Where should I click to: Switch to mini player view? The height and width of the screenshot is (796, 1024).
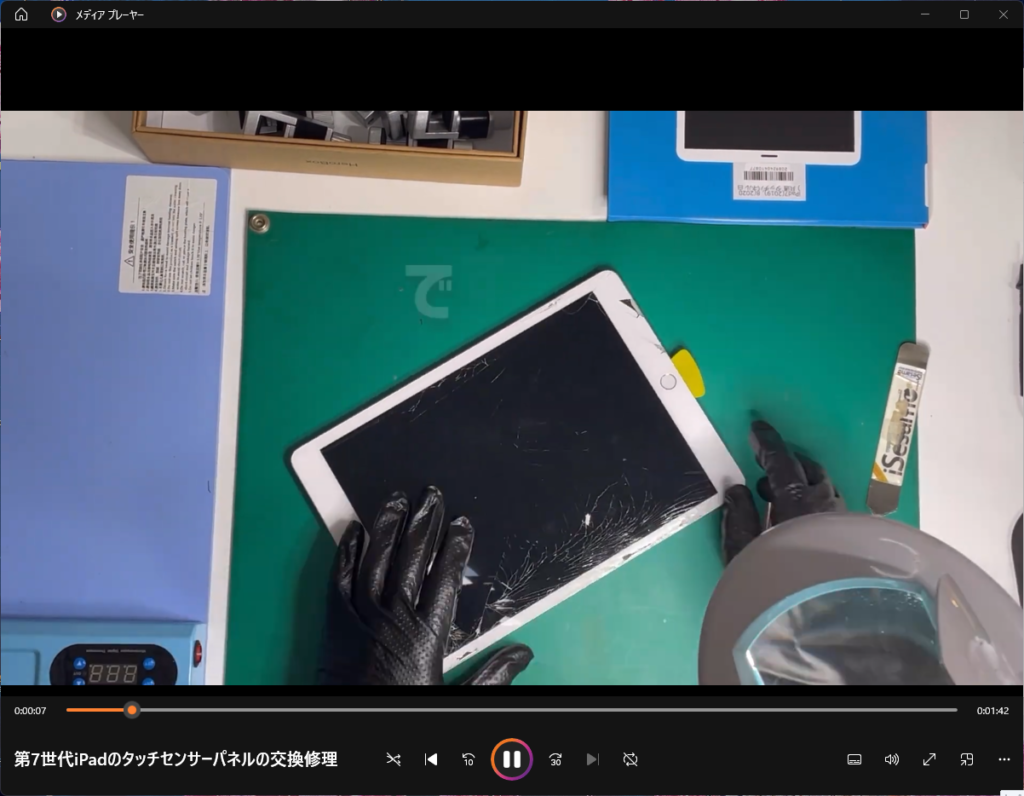click(966, 759)
